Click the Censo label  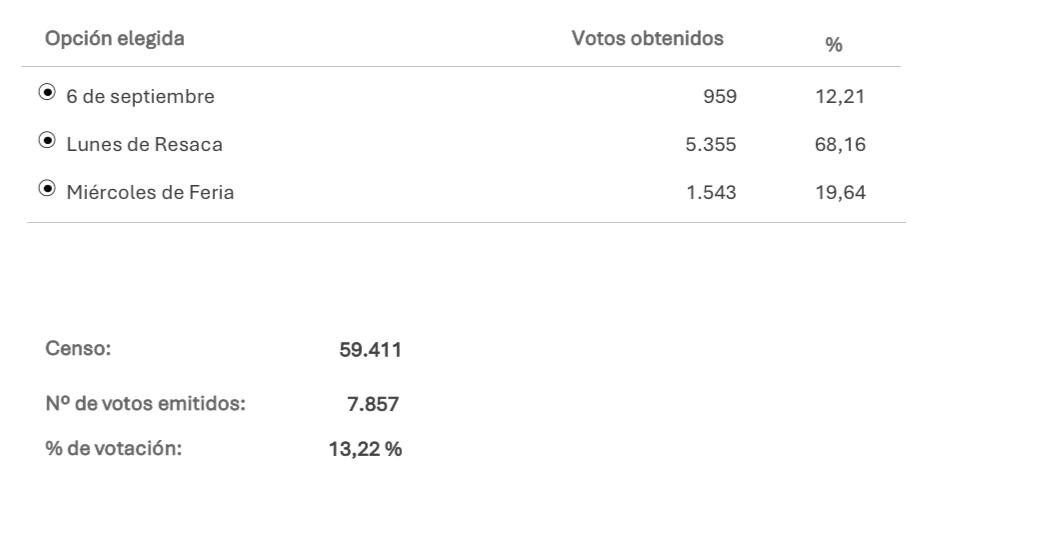click(78, 349)
